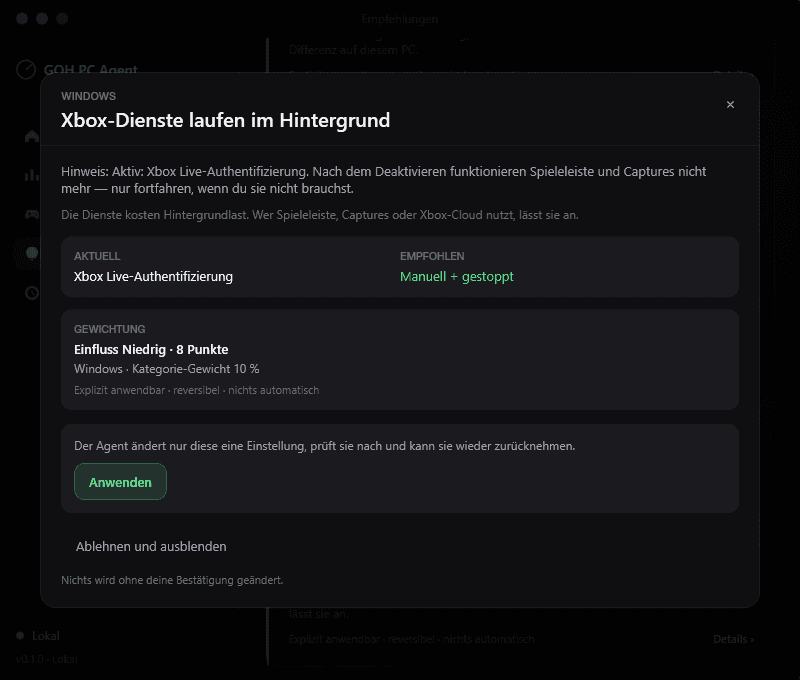Image resolution: width=800 pixels, height=680 pixels.
Task: Open the gamepad sidebar icon
Action: coord(32,214)
